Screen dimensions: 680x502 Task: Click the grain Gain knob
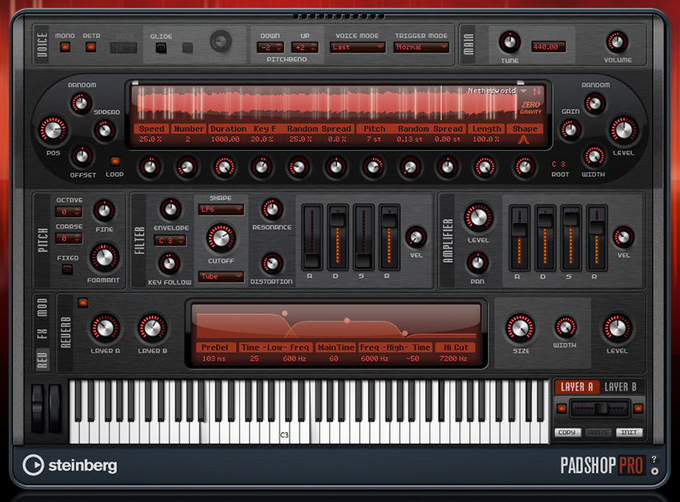pyautogui.click(x=570, y=130)
